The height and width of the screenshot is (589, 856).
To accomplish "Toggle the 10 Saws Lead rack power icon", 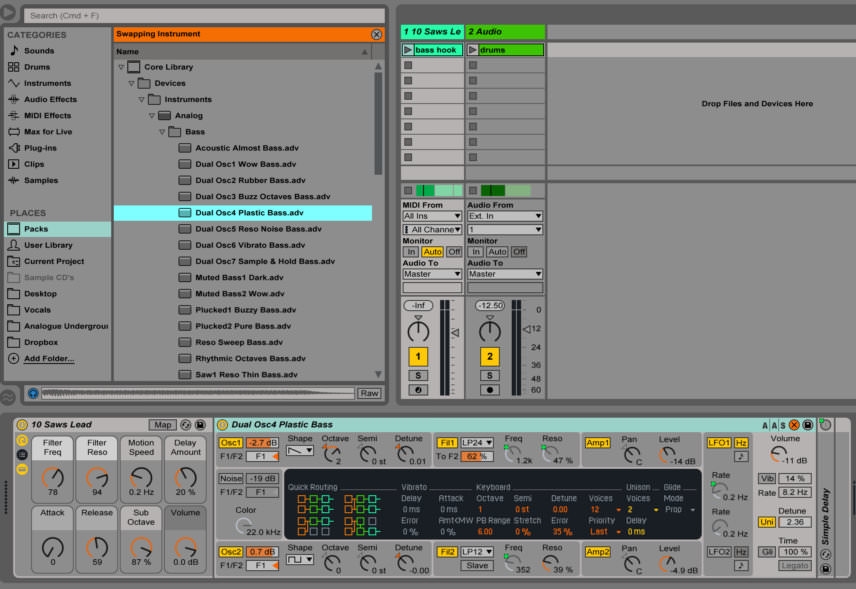I will coord(22,425).
